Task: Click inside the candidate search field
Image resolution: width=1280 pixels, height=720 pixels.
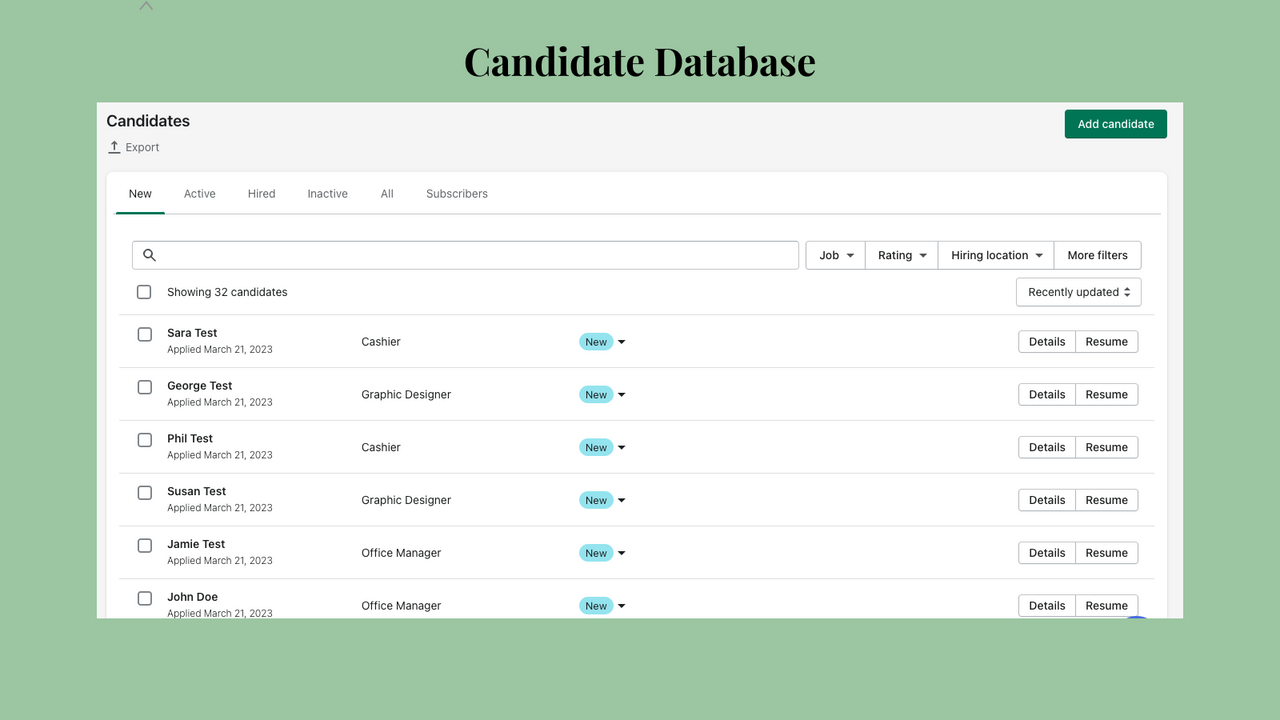Action: [465, 255]
